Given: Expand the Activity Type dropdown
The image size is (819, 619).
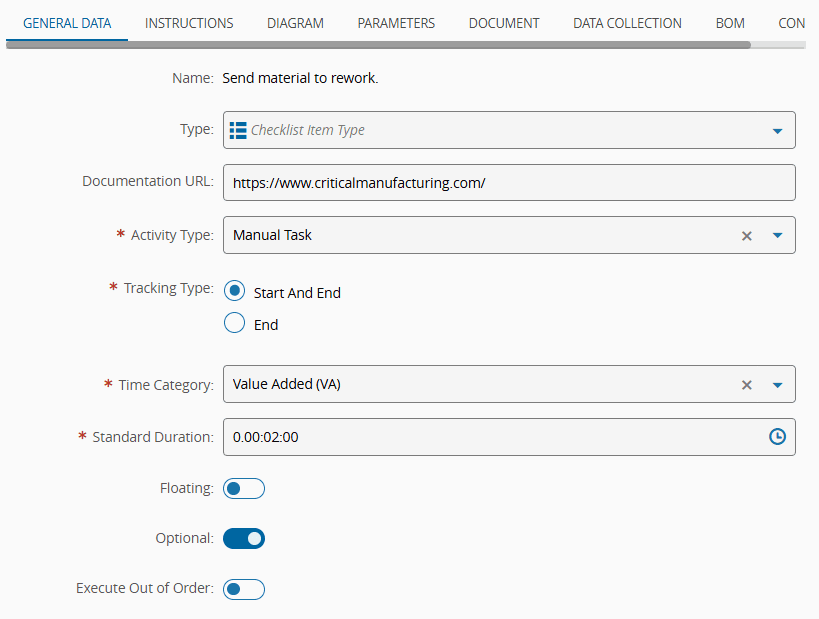Looking at the screenshot, I should (777, 235).
